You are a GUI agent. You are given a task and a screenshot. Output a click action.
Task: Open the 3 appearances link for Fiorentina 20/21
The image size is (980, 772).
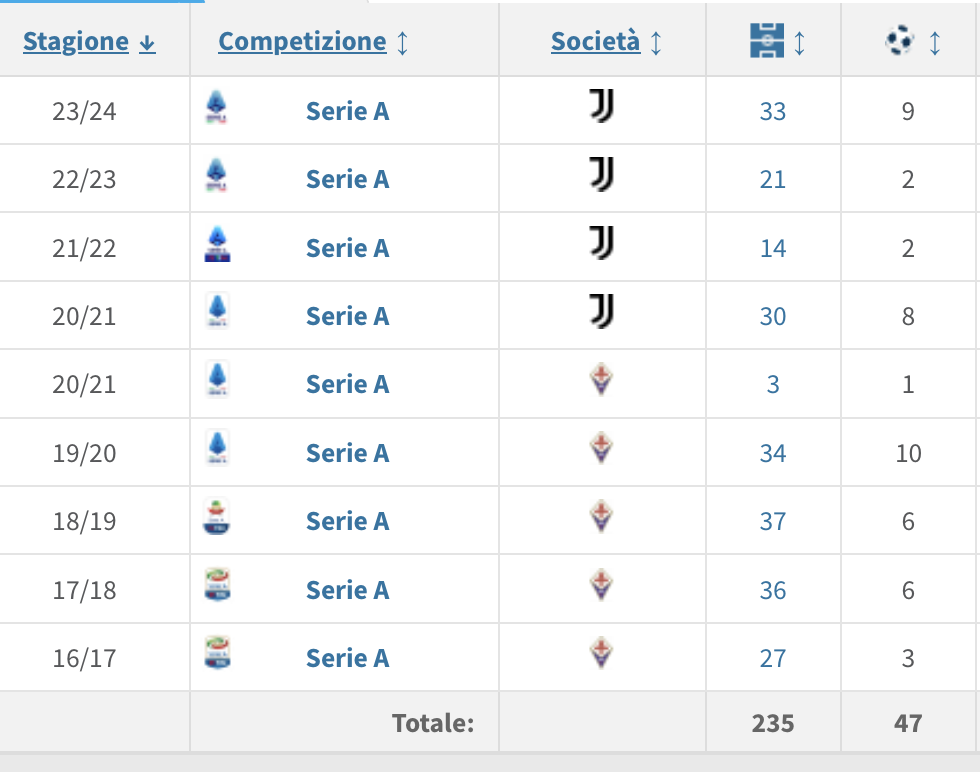(x=772, y=385)
